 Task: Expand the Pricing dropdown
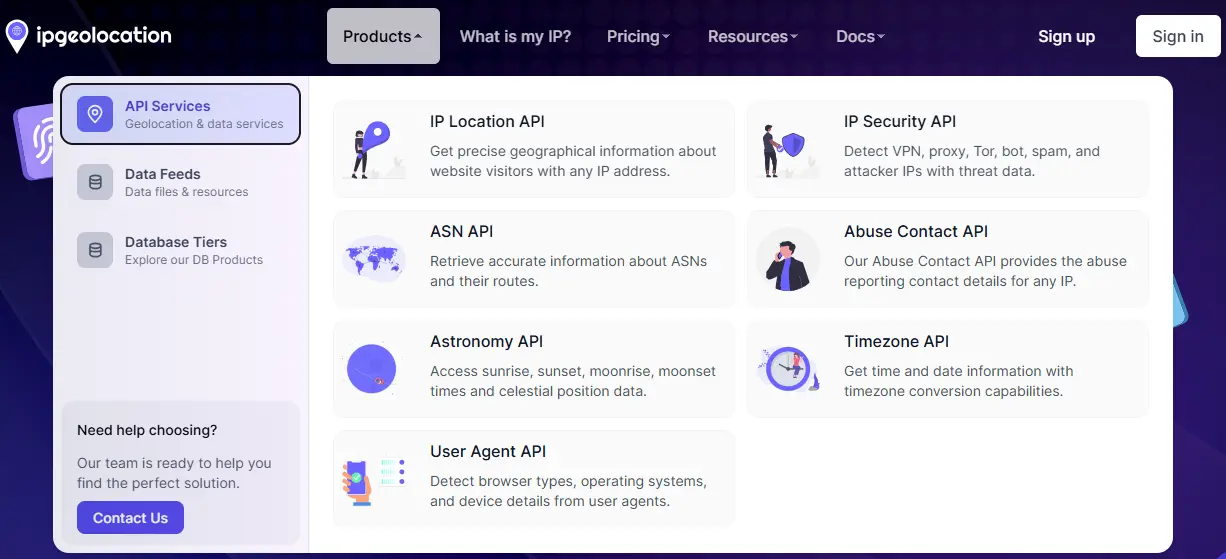(638, 36)
